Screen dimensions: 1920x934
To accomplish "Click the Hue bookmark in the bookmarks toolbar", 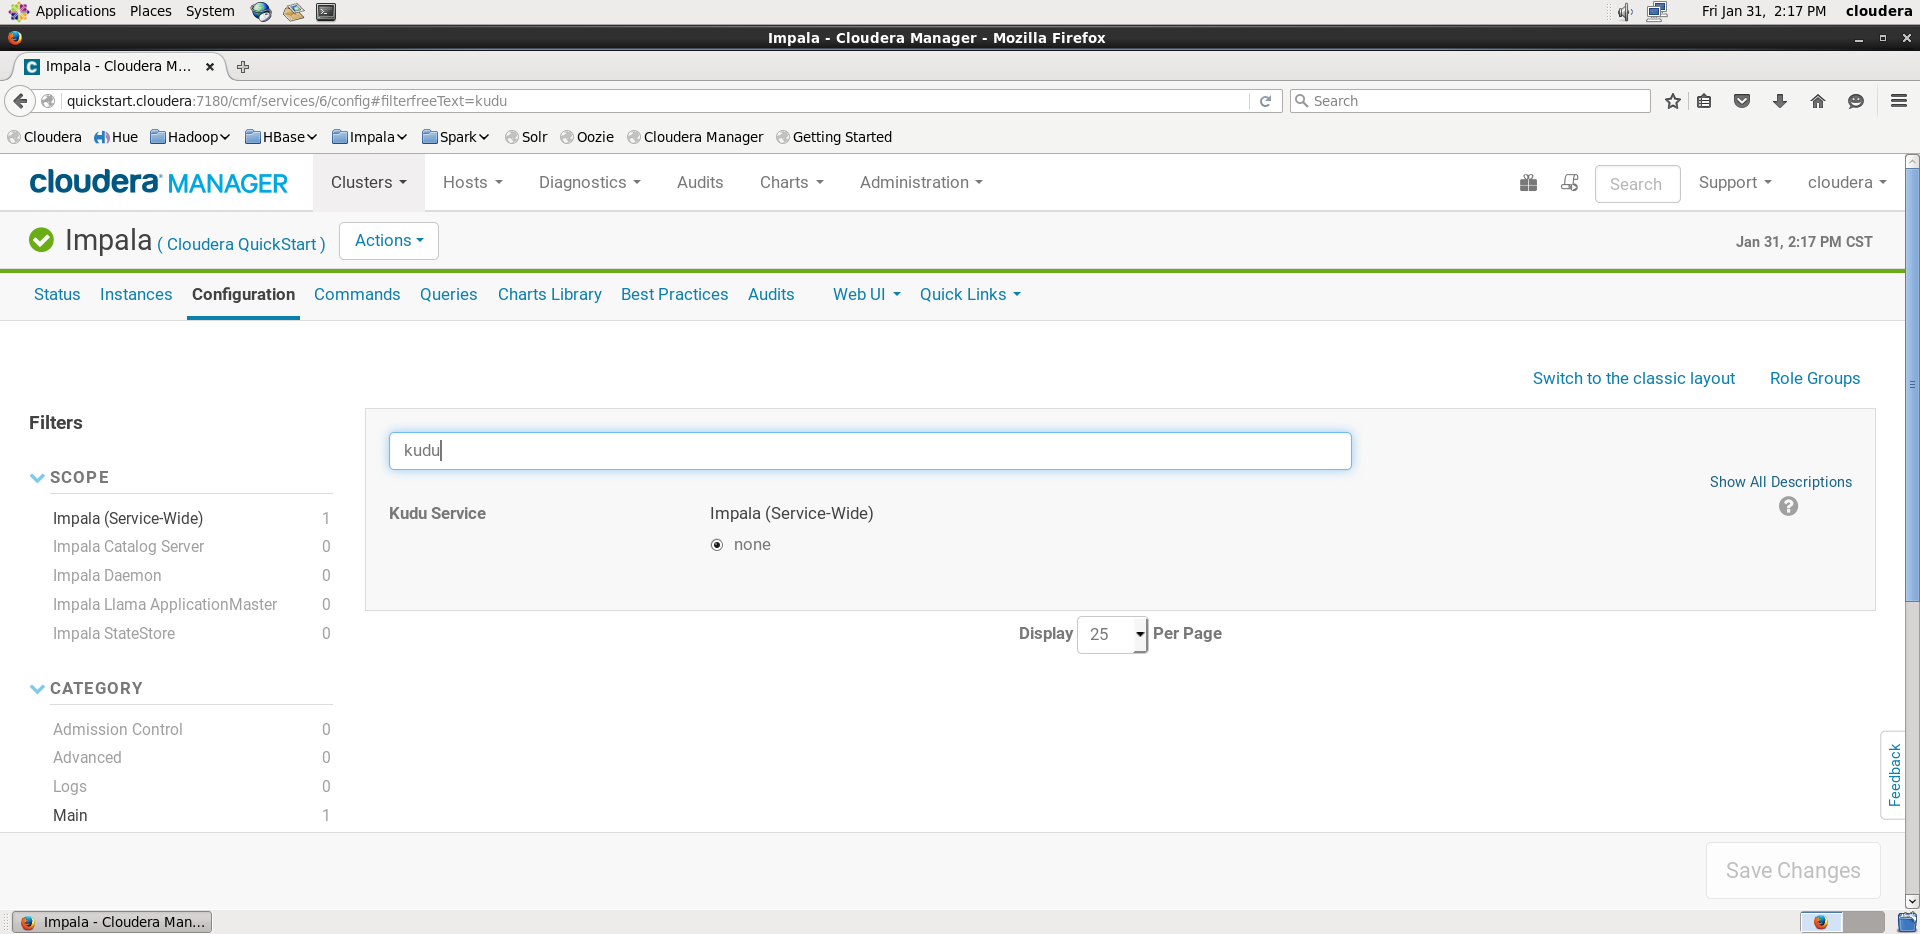I will 115,137.
